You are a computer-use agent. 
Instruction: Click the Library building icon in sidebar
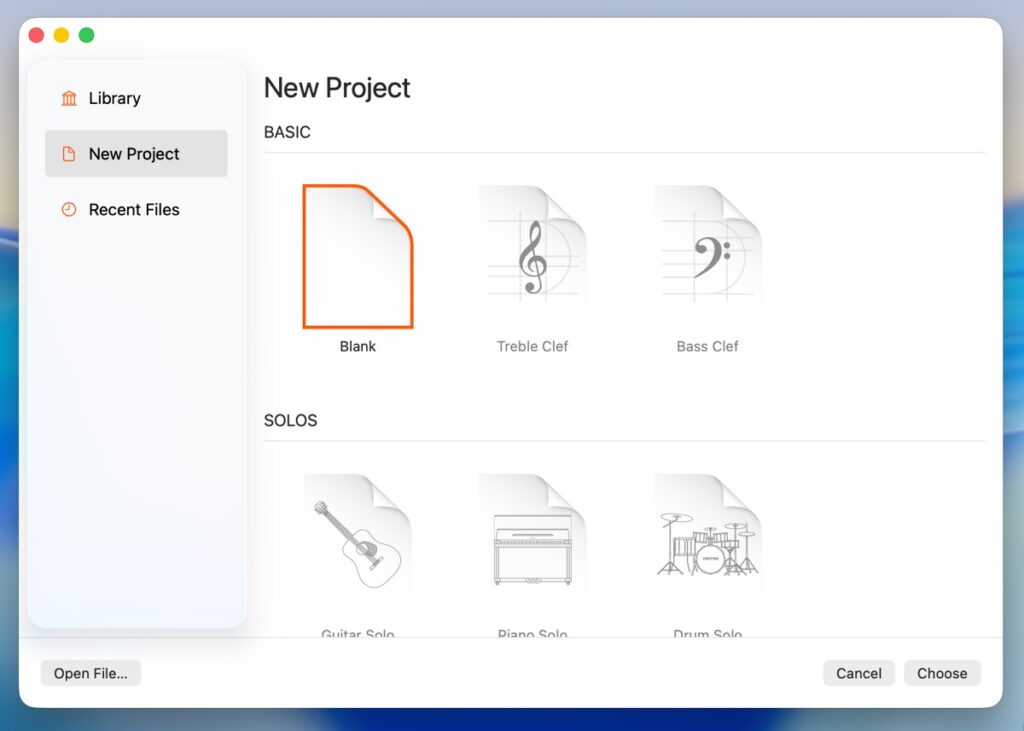[x=69, y=98]
